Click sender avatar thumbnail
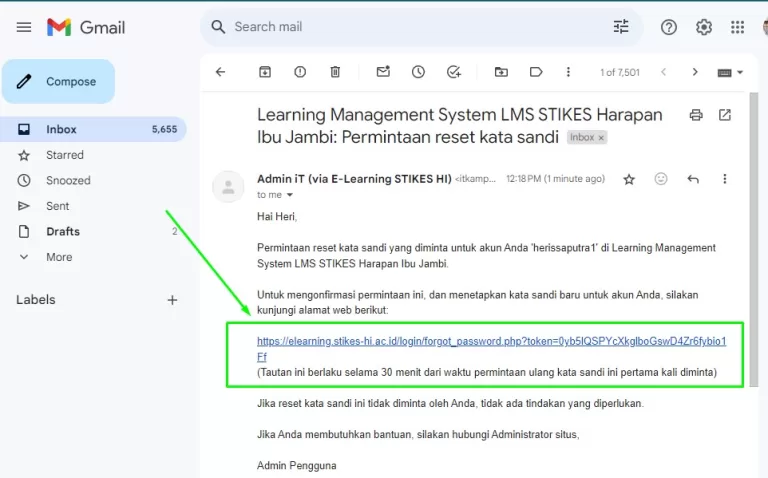Viewport: 768px width, 478px height. pyautogui.click(x=228, y=187)
